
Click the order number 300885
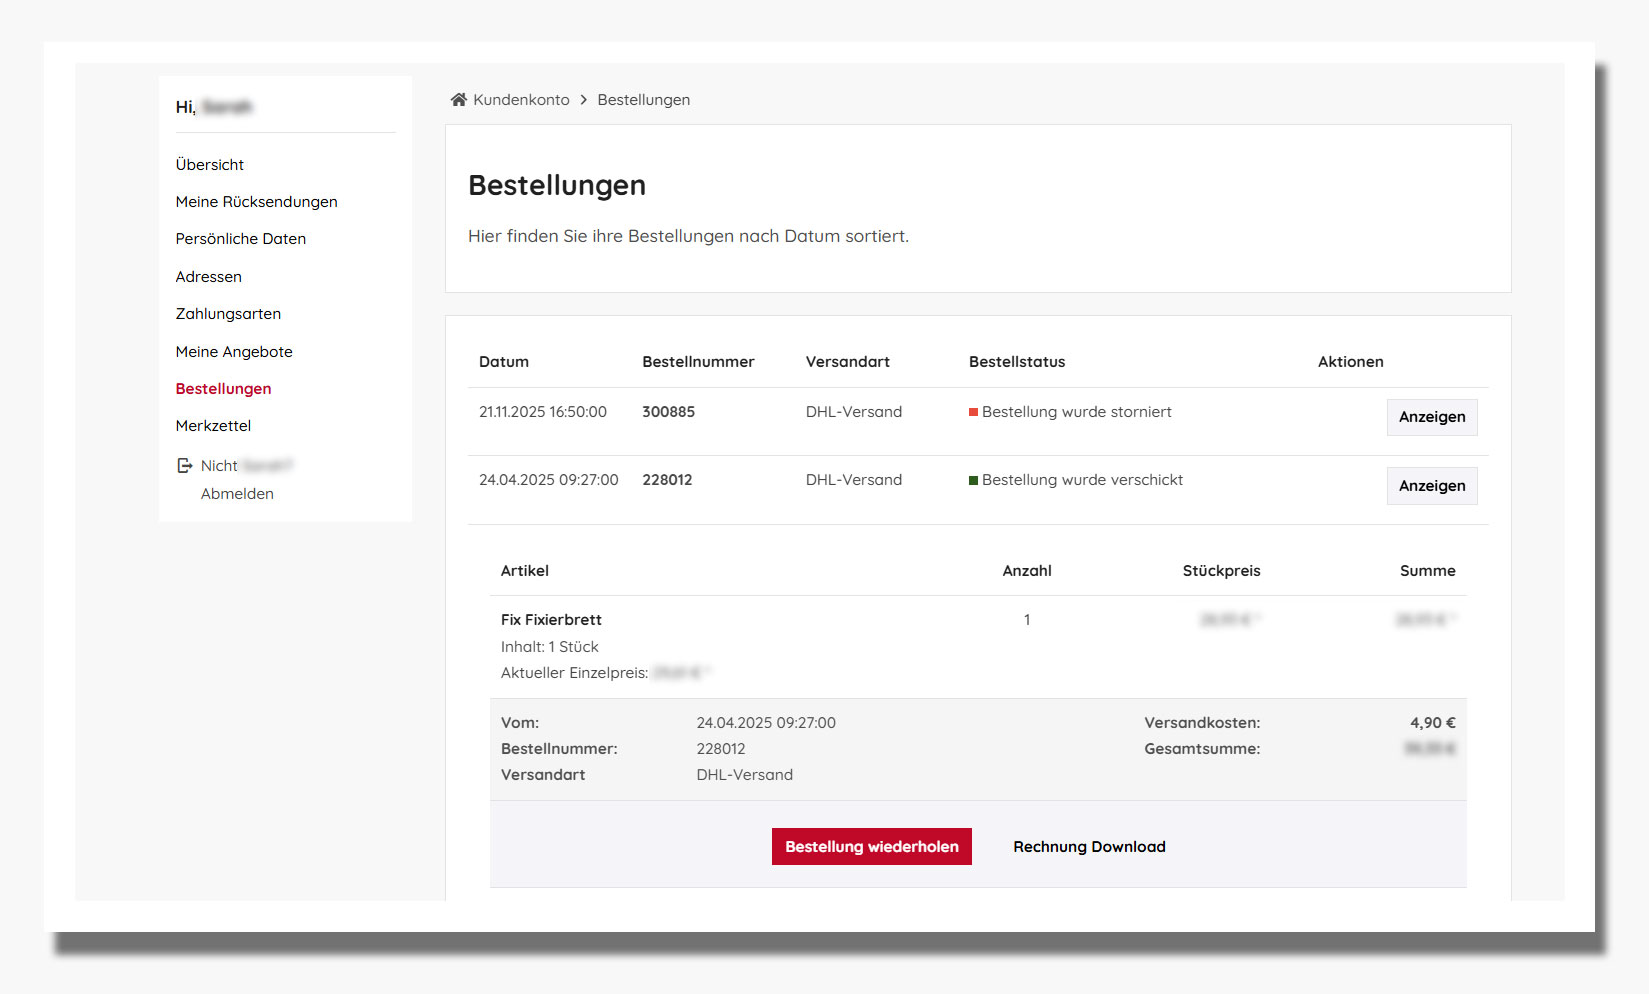pyautogui.click(x=669, y=411)
